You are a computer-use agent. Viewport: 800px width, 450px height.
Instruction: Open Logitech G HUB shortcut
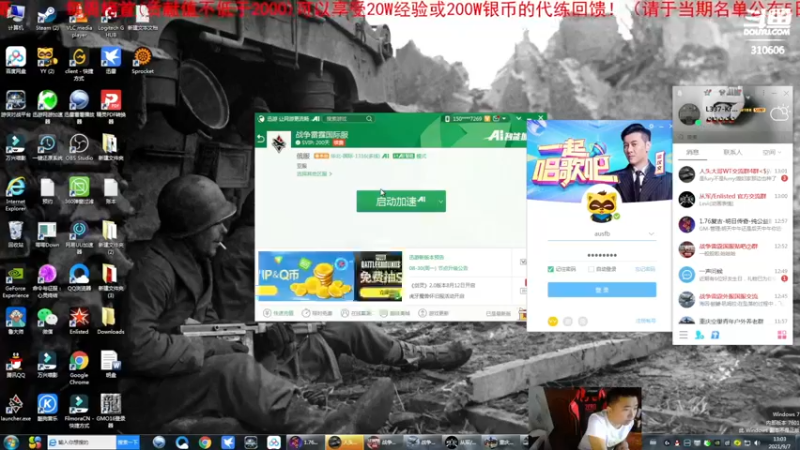(x=111, y=19)
